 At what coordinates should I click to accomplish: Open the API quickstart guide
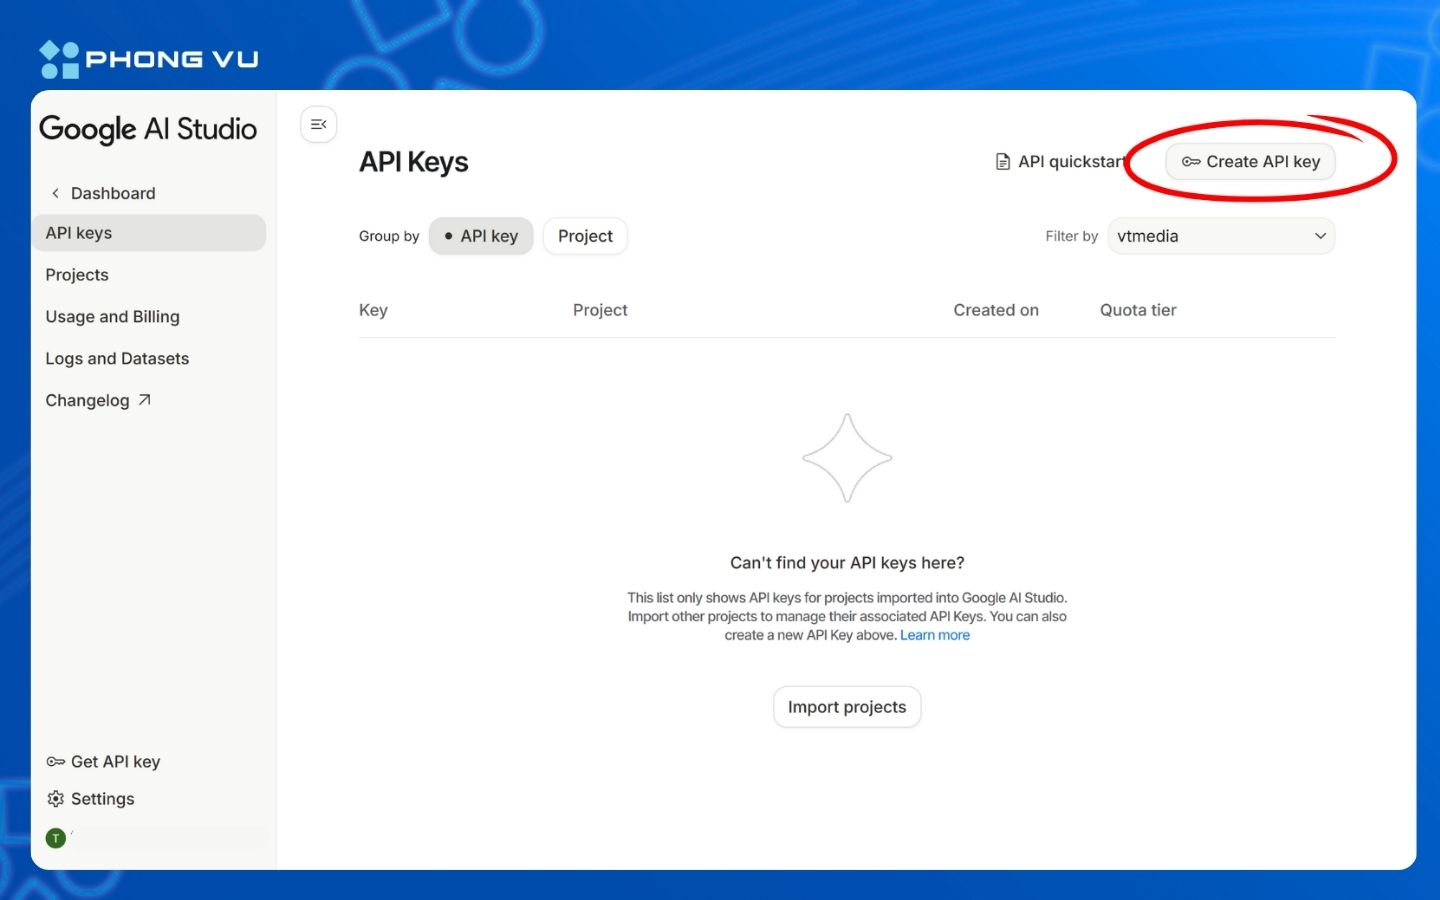point(1060,162)
